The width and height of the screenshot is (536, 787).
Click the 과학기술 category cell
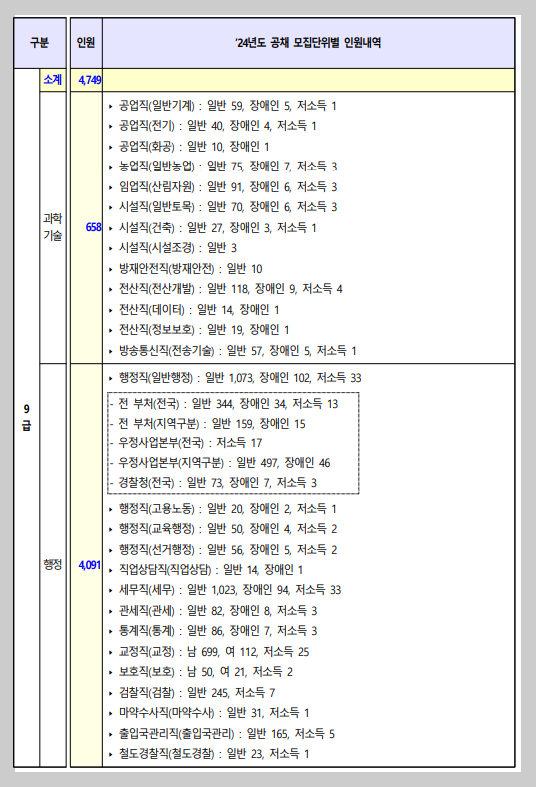click(53, 227)
